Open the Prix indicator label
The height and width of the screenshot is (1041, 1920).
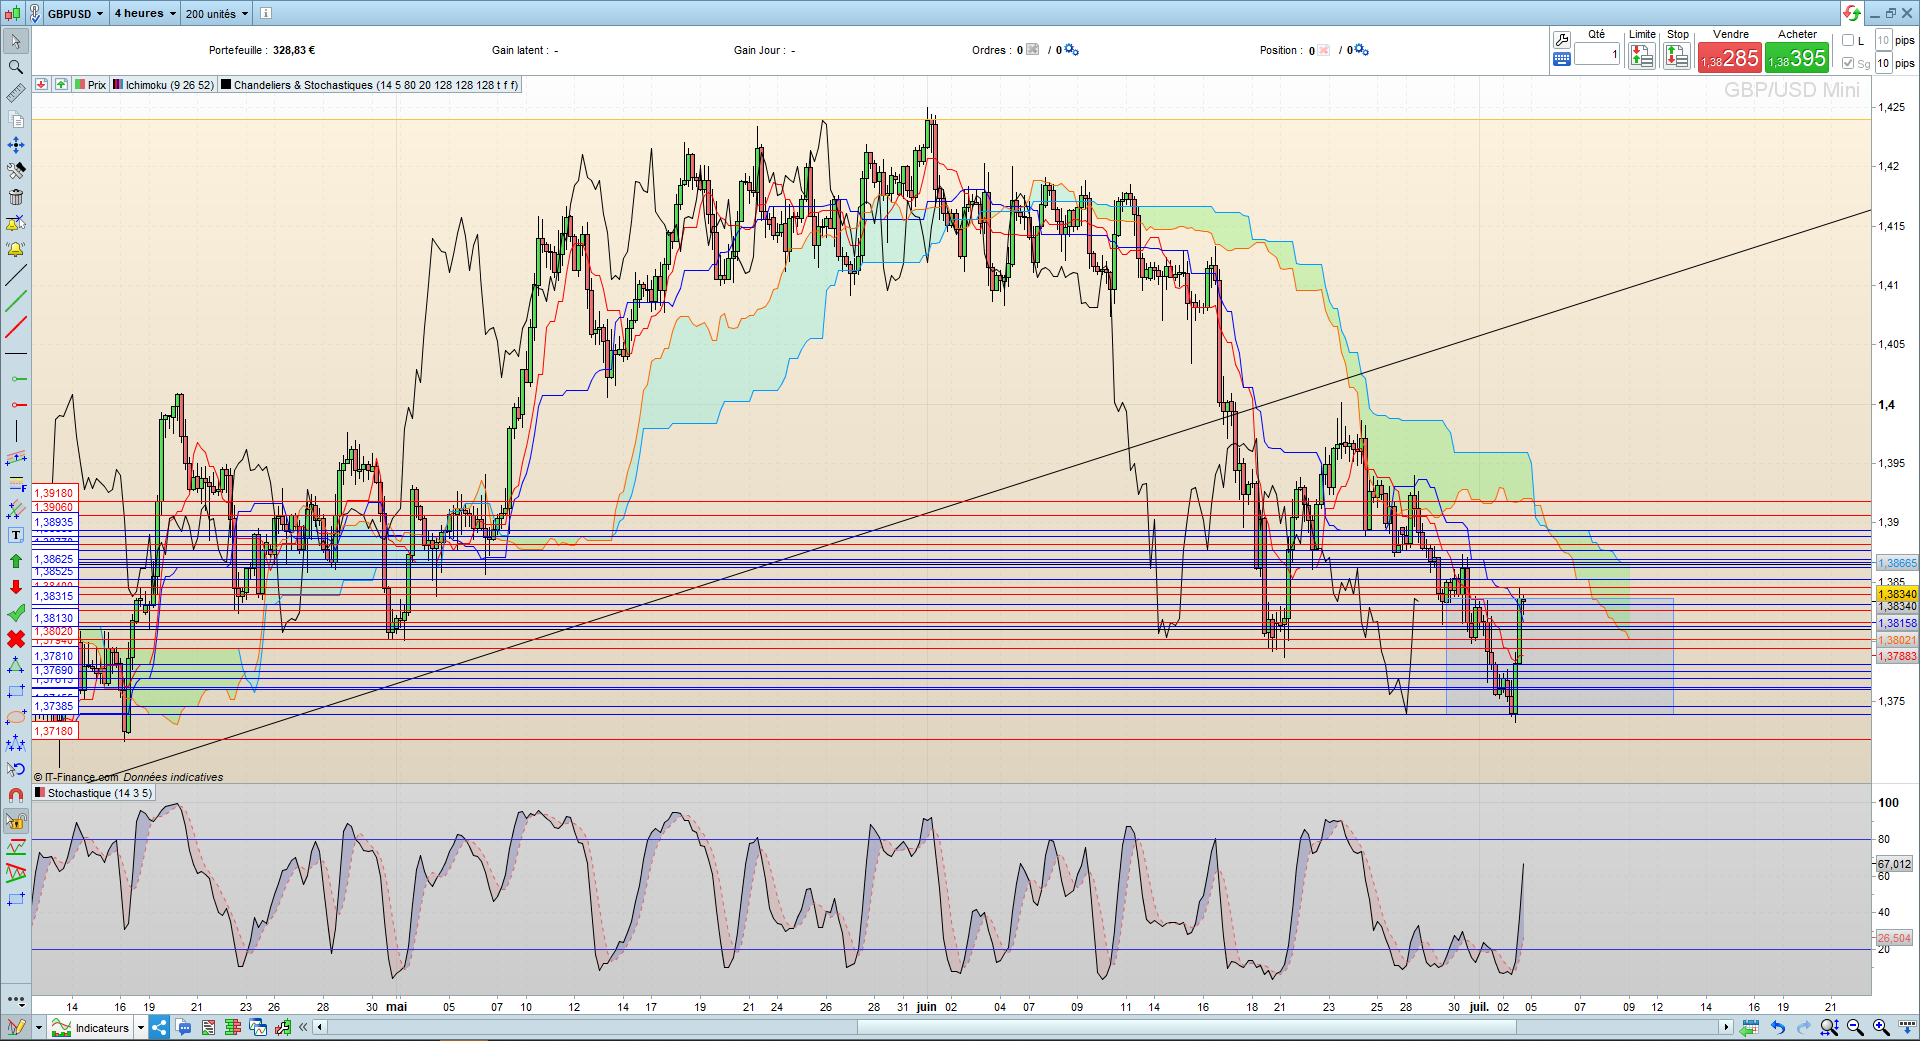(x=90, y=85)
